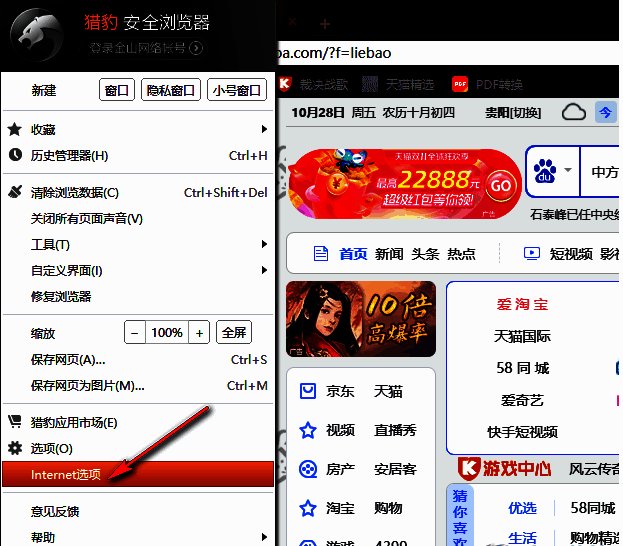Open 选项(O) settings entry
The image size is (623, 546).
point(138,448)
